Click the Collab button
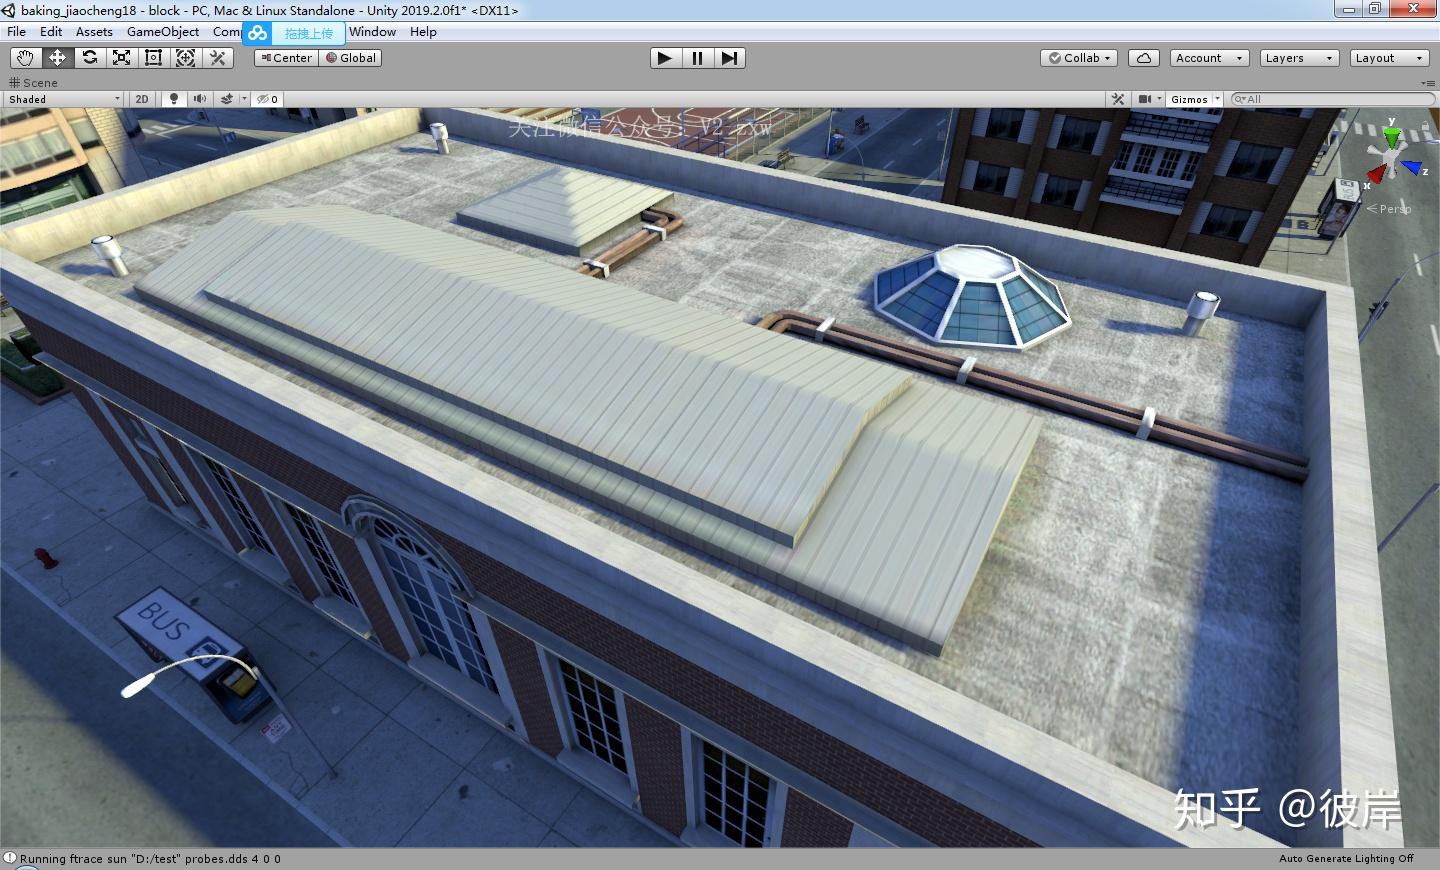Viewport: 1440px width, 870px height. point(1079,58)
